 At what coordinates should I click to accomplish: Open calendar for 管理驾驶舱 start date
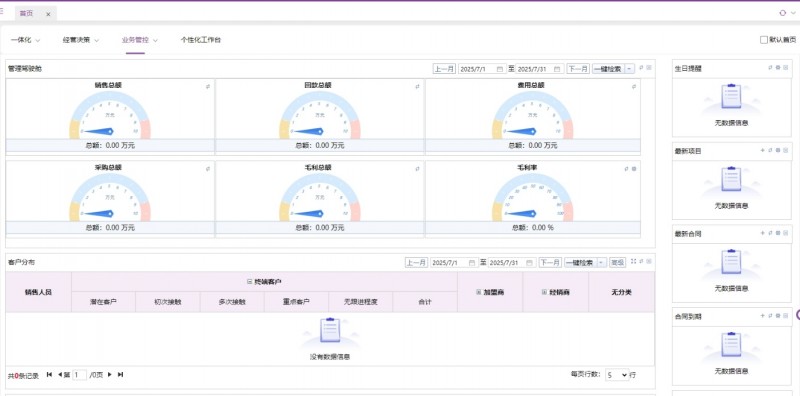[500, 69]
